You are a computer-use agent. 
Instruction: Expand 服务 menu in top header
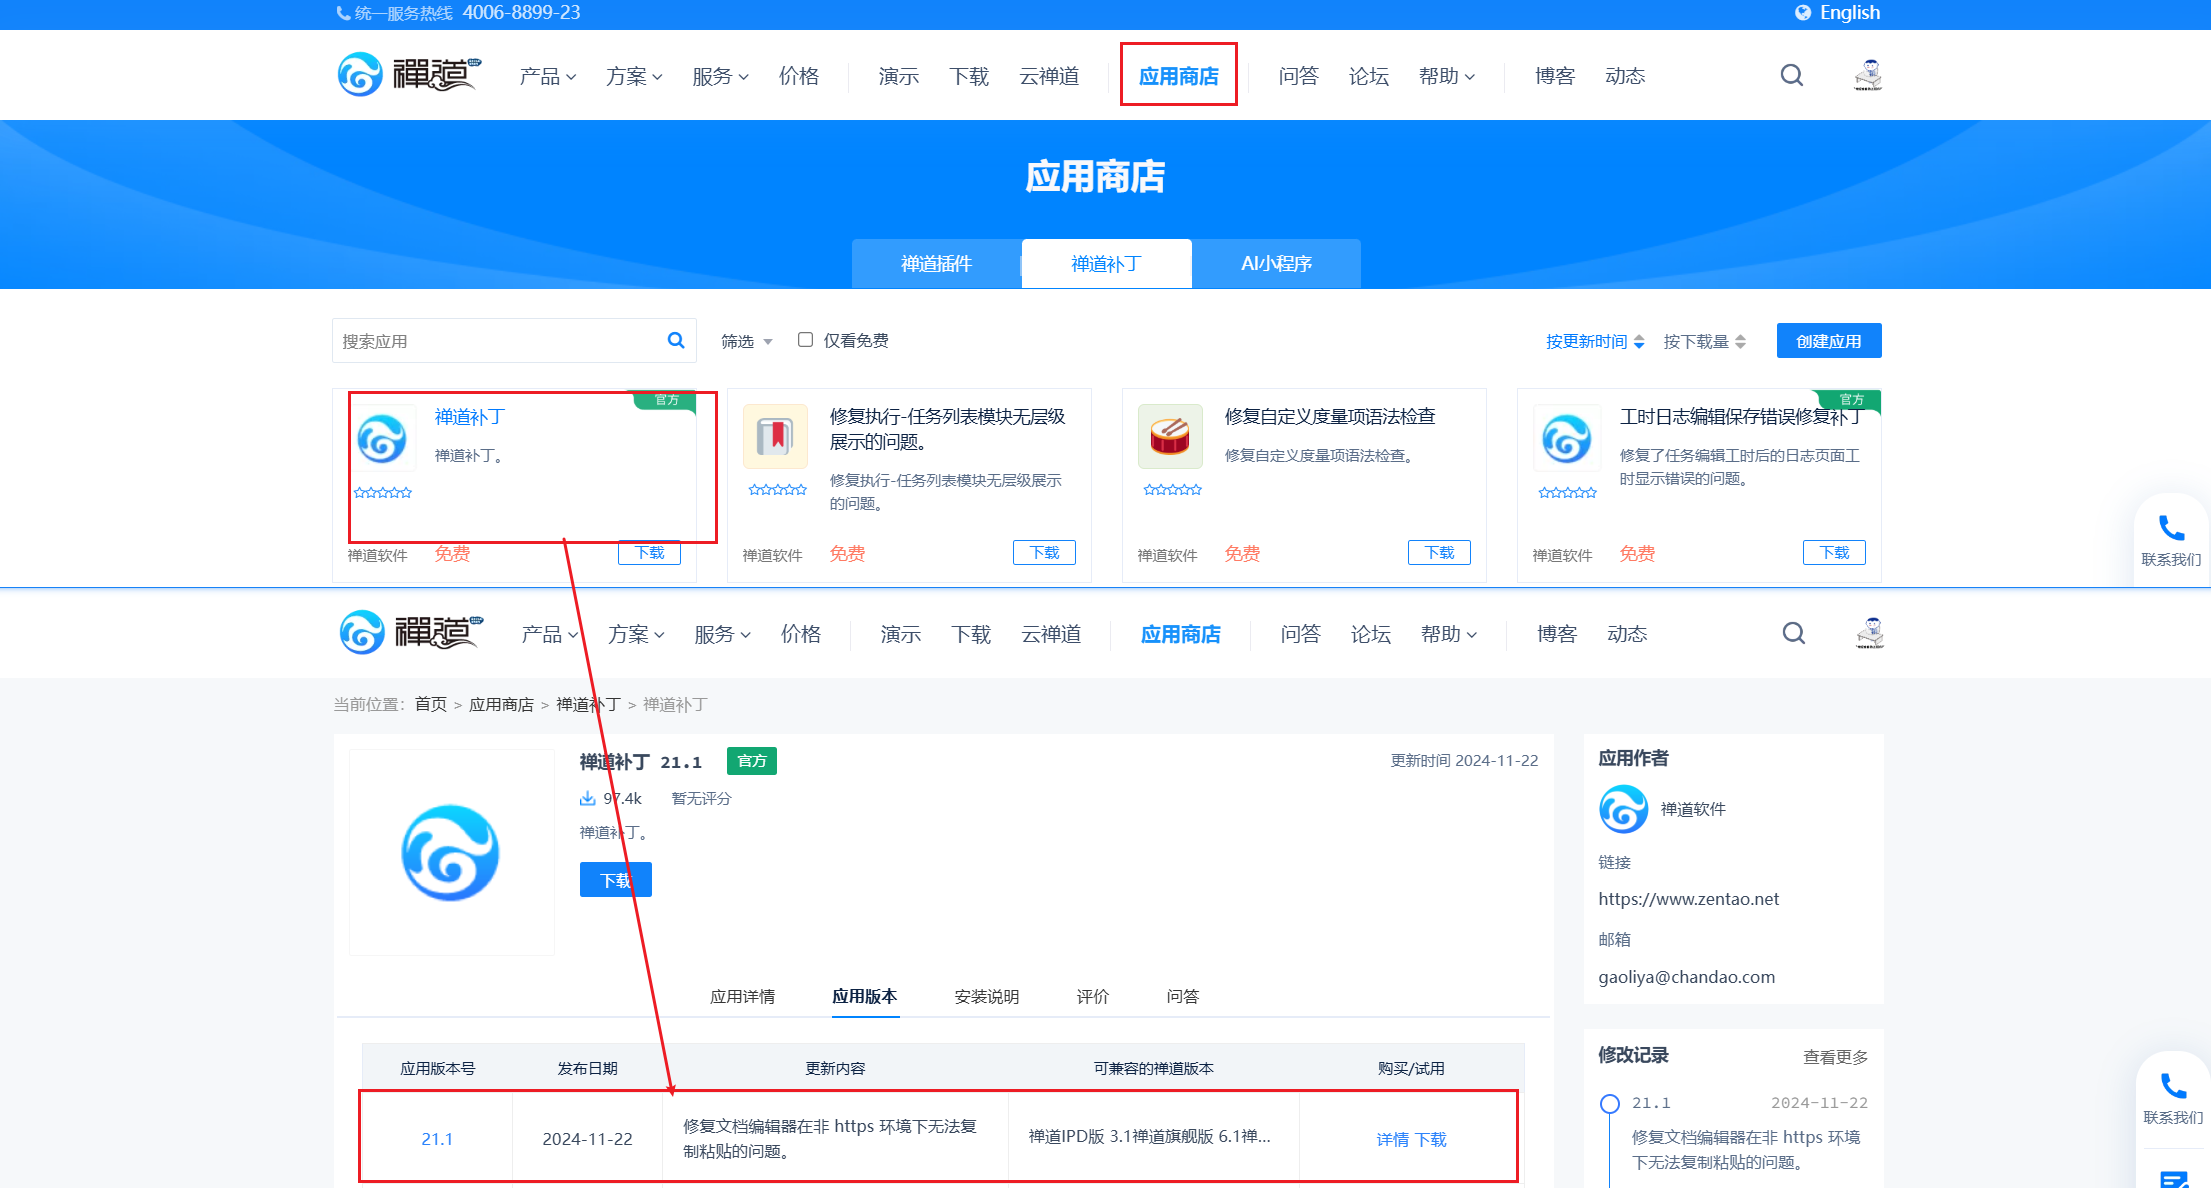[x=720, y=76]
